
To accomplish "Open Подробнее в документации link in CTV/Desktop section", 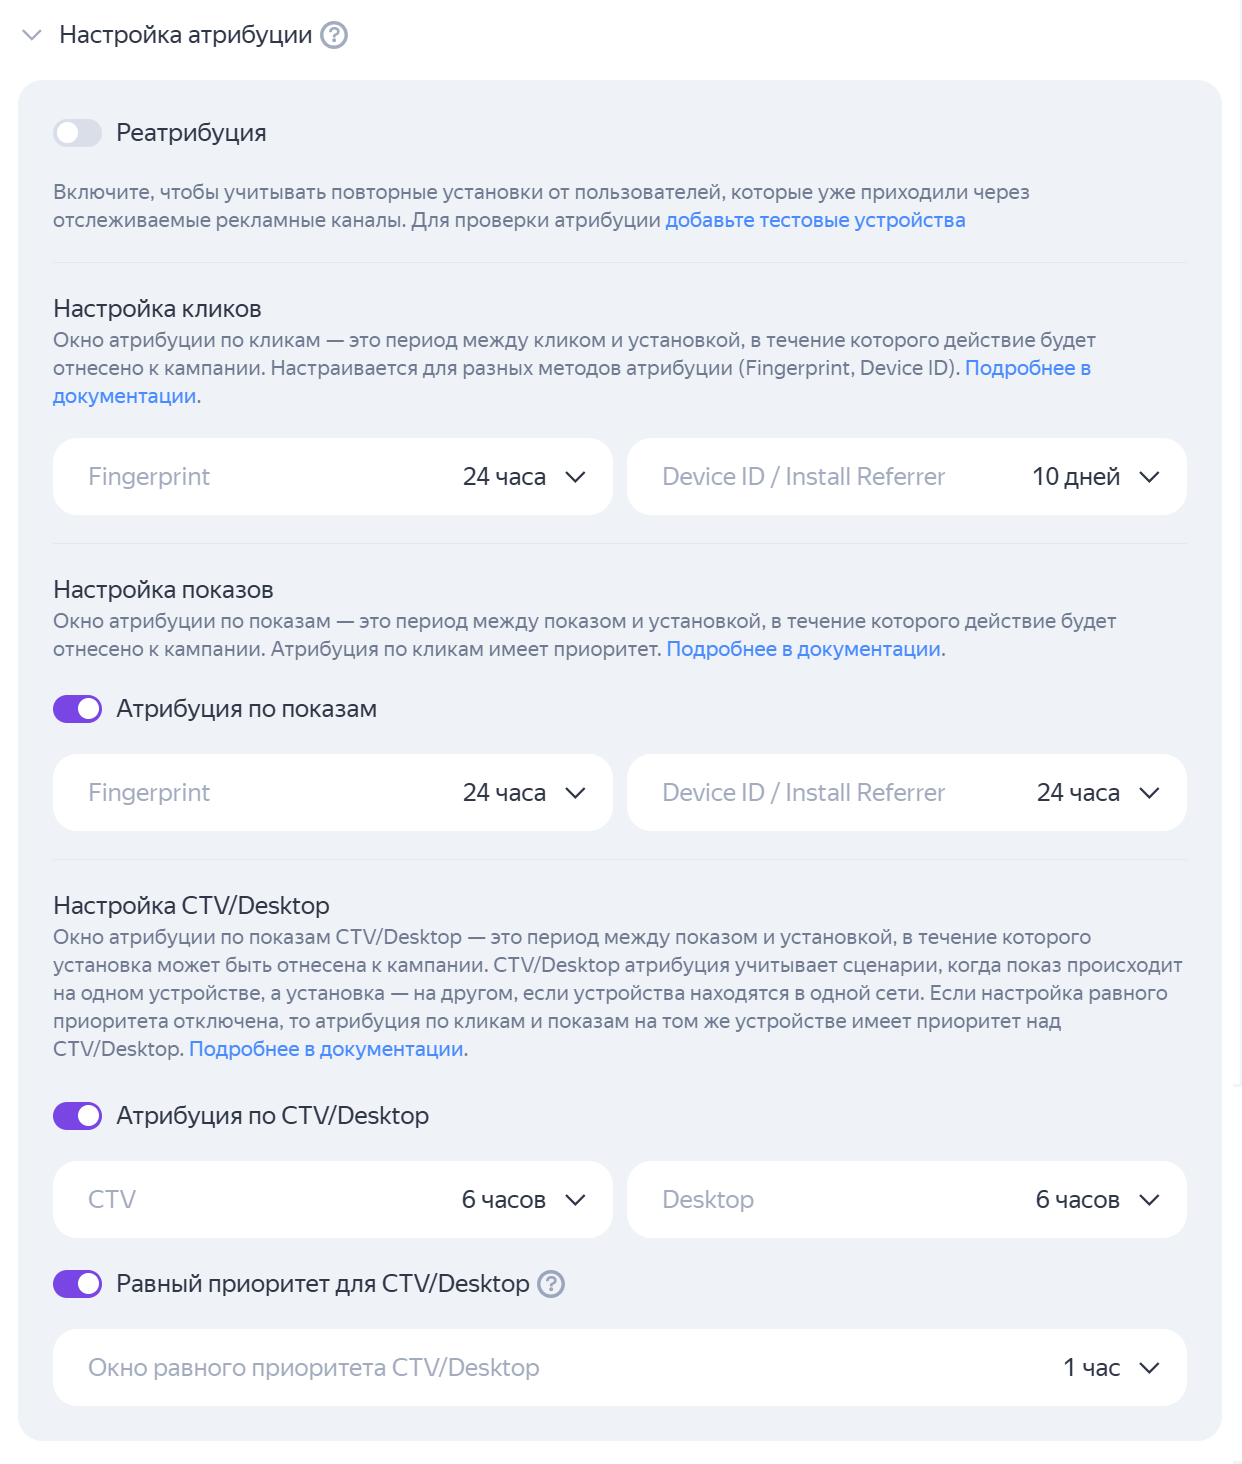I will click(326, 1049).
